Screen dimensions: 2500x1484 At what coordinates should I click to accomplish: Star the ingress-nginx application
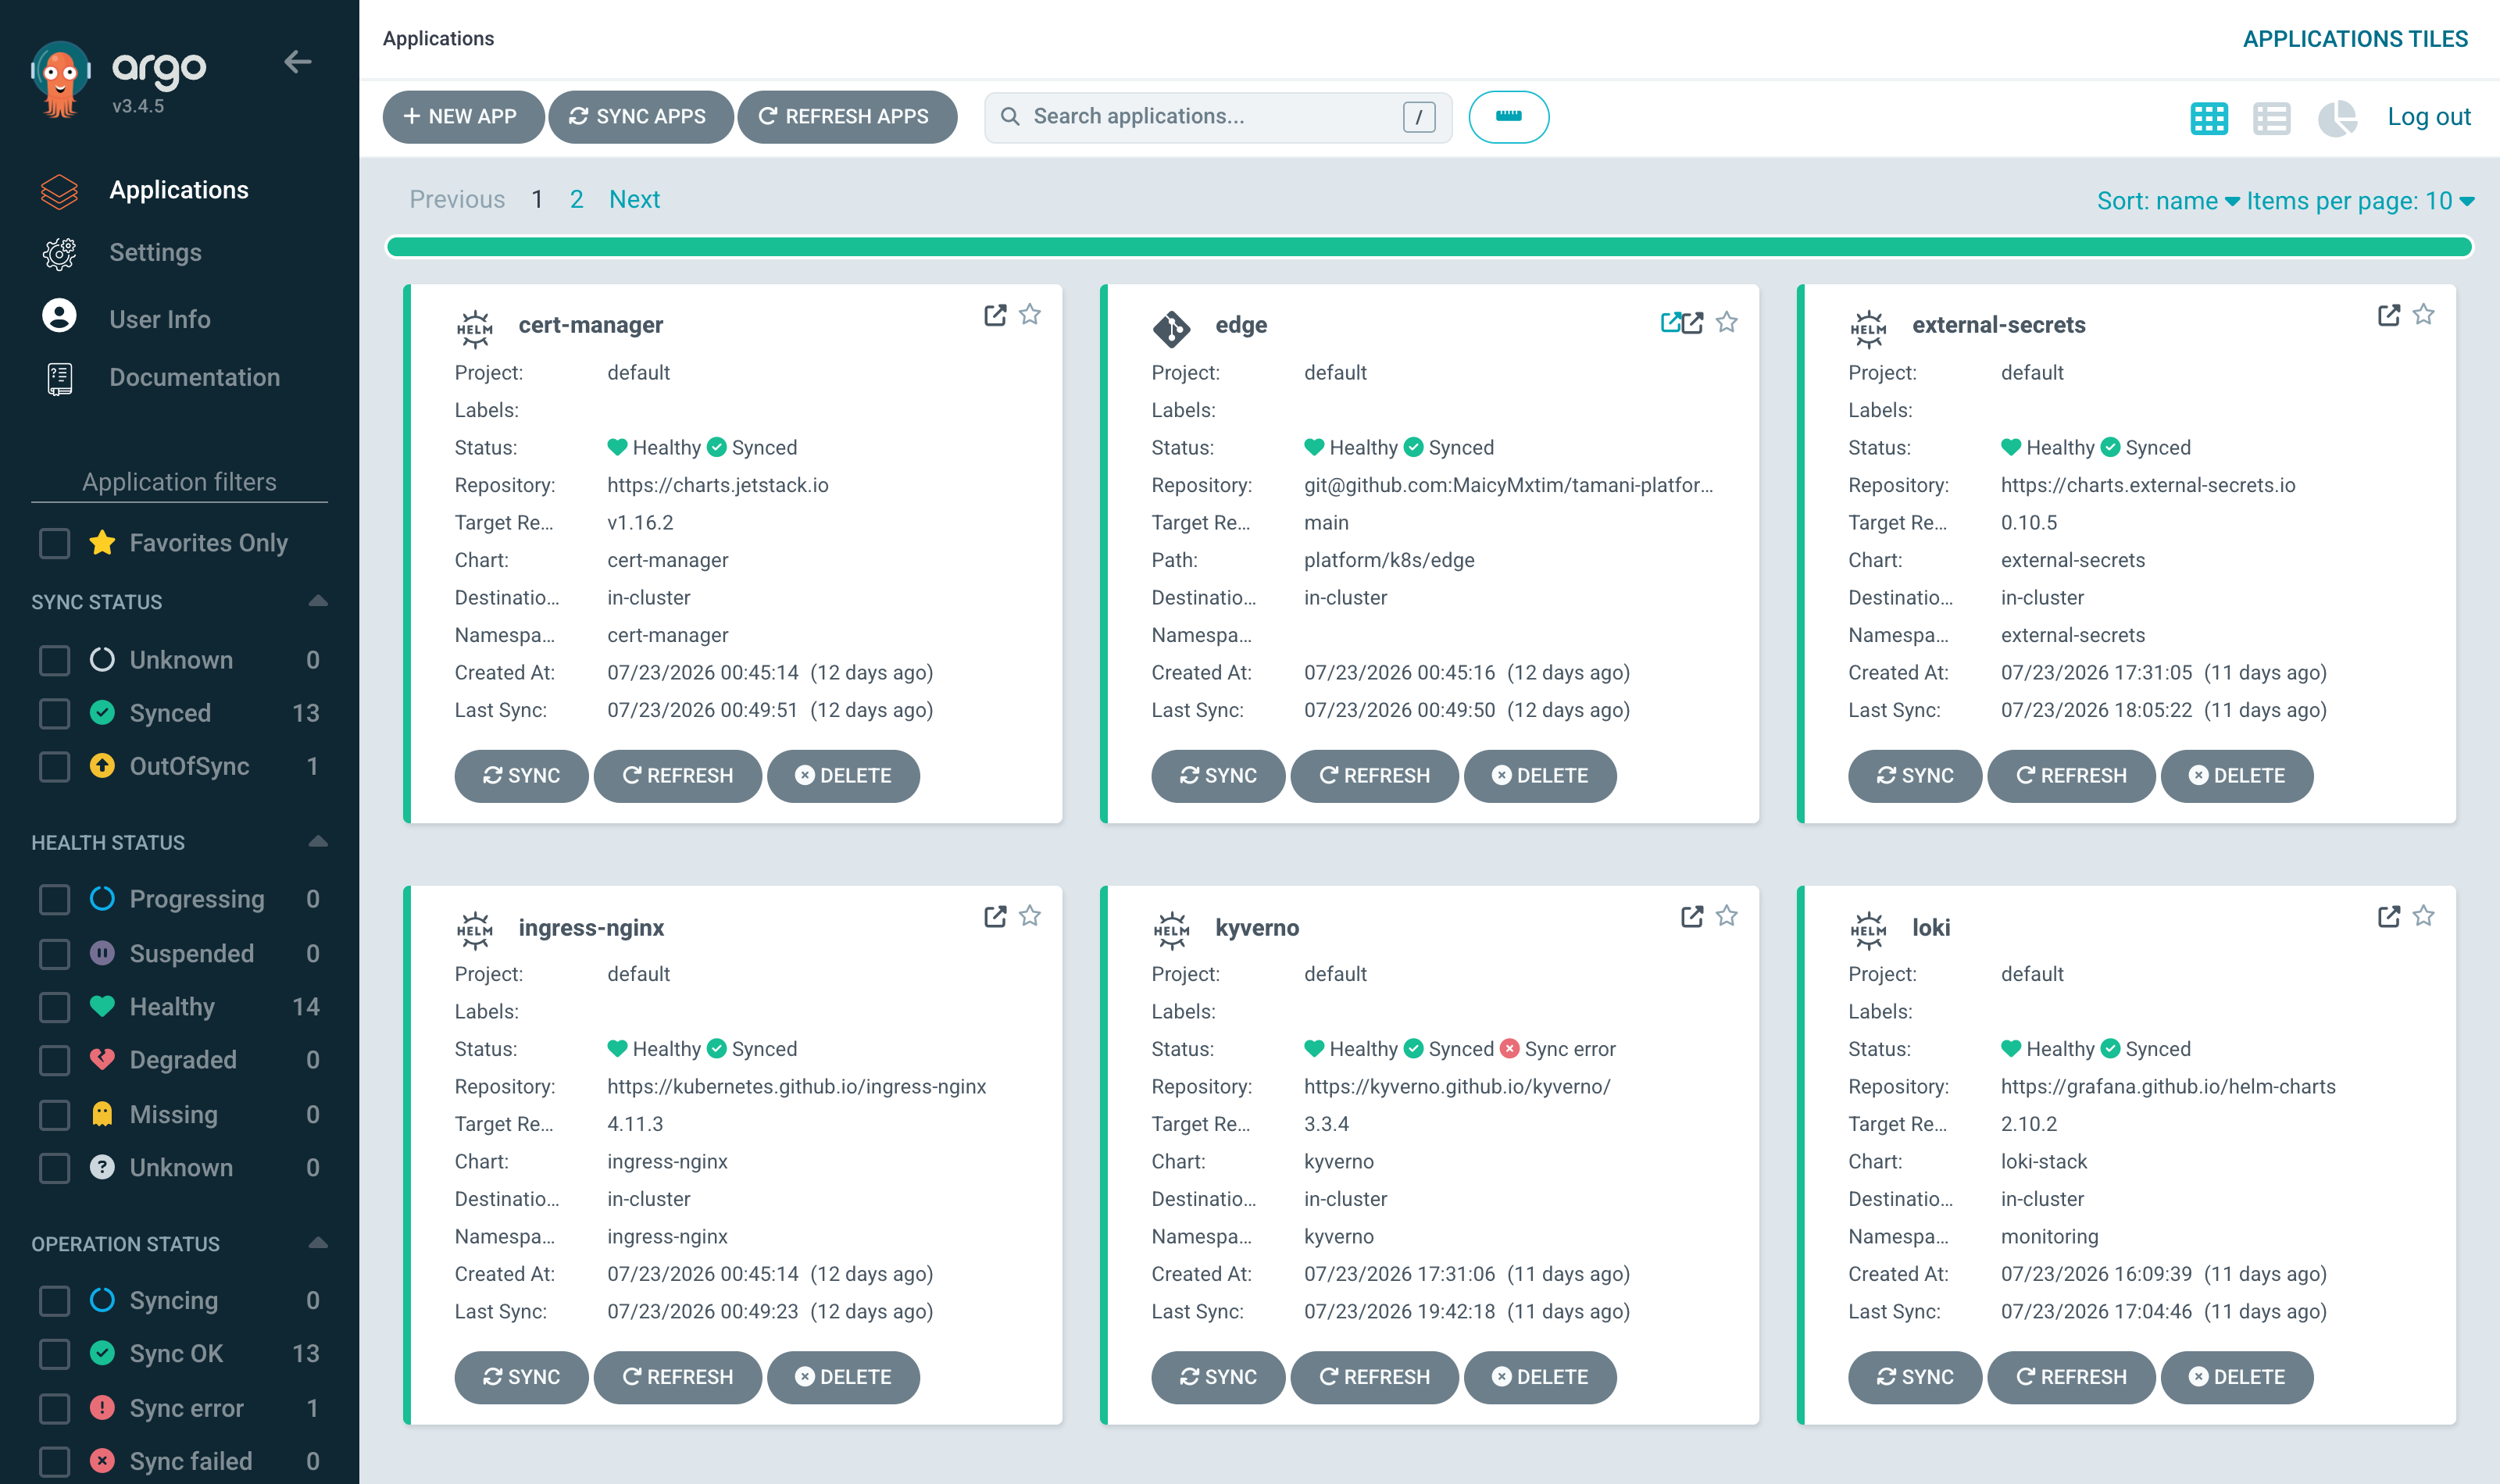click(x=1030, y=916)
